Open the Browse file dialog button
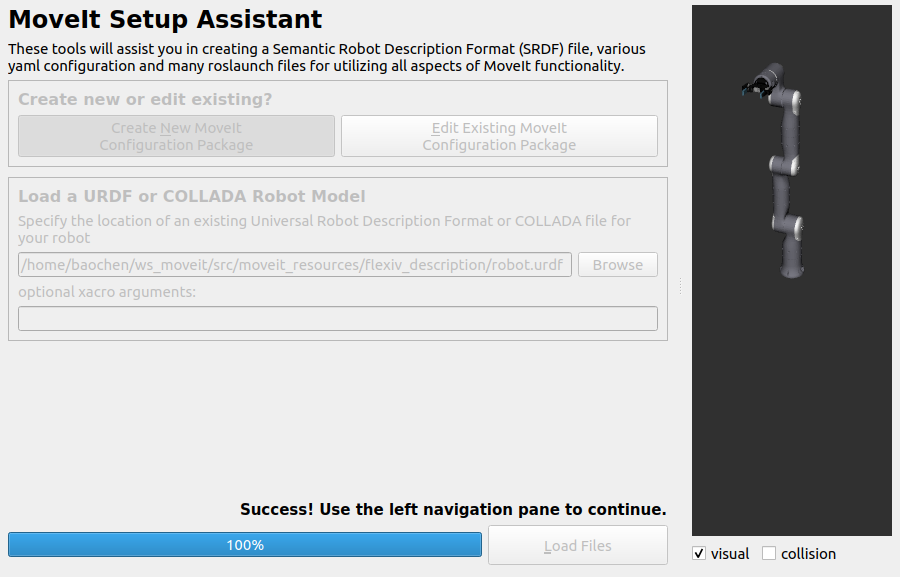The height and width of the screenshot is (577, 900). coord(618,265)
